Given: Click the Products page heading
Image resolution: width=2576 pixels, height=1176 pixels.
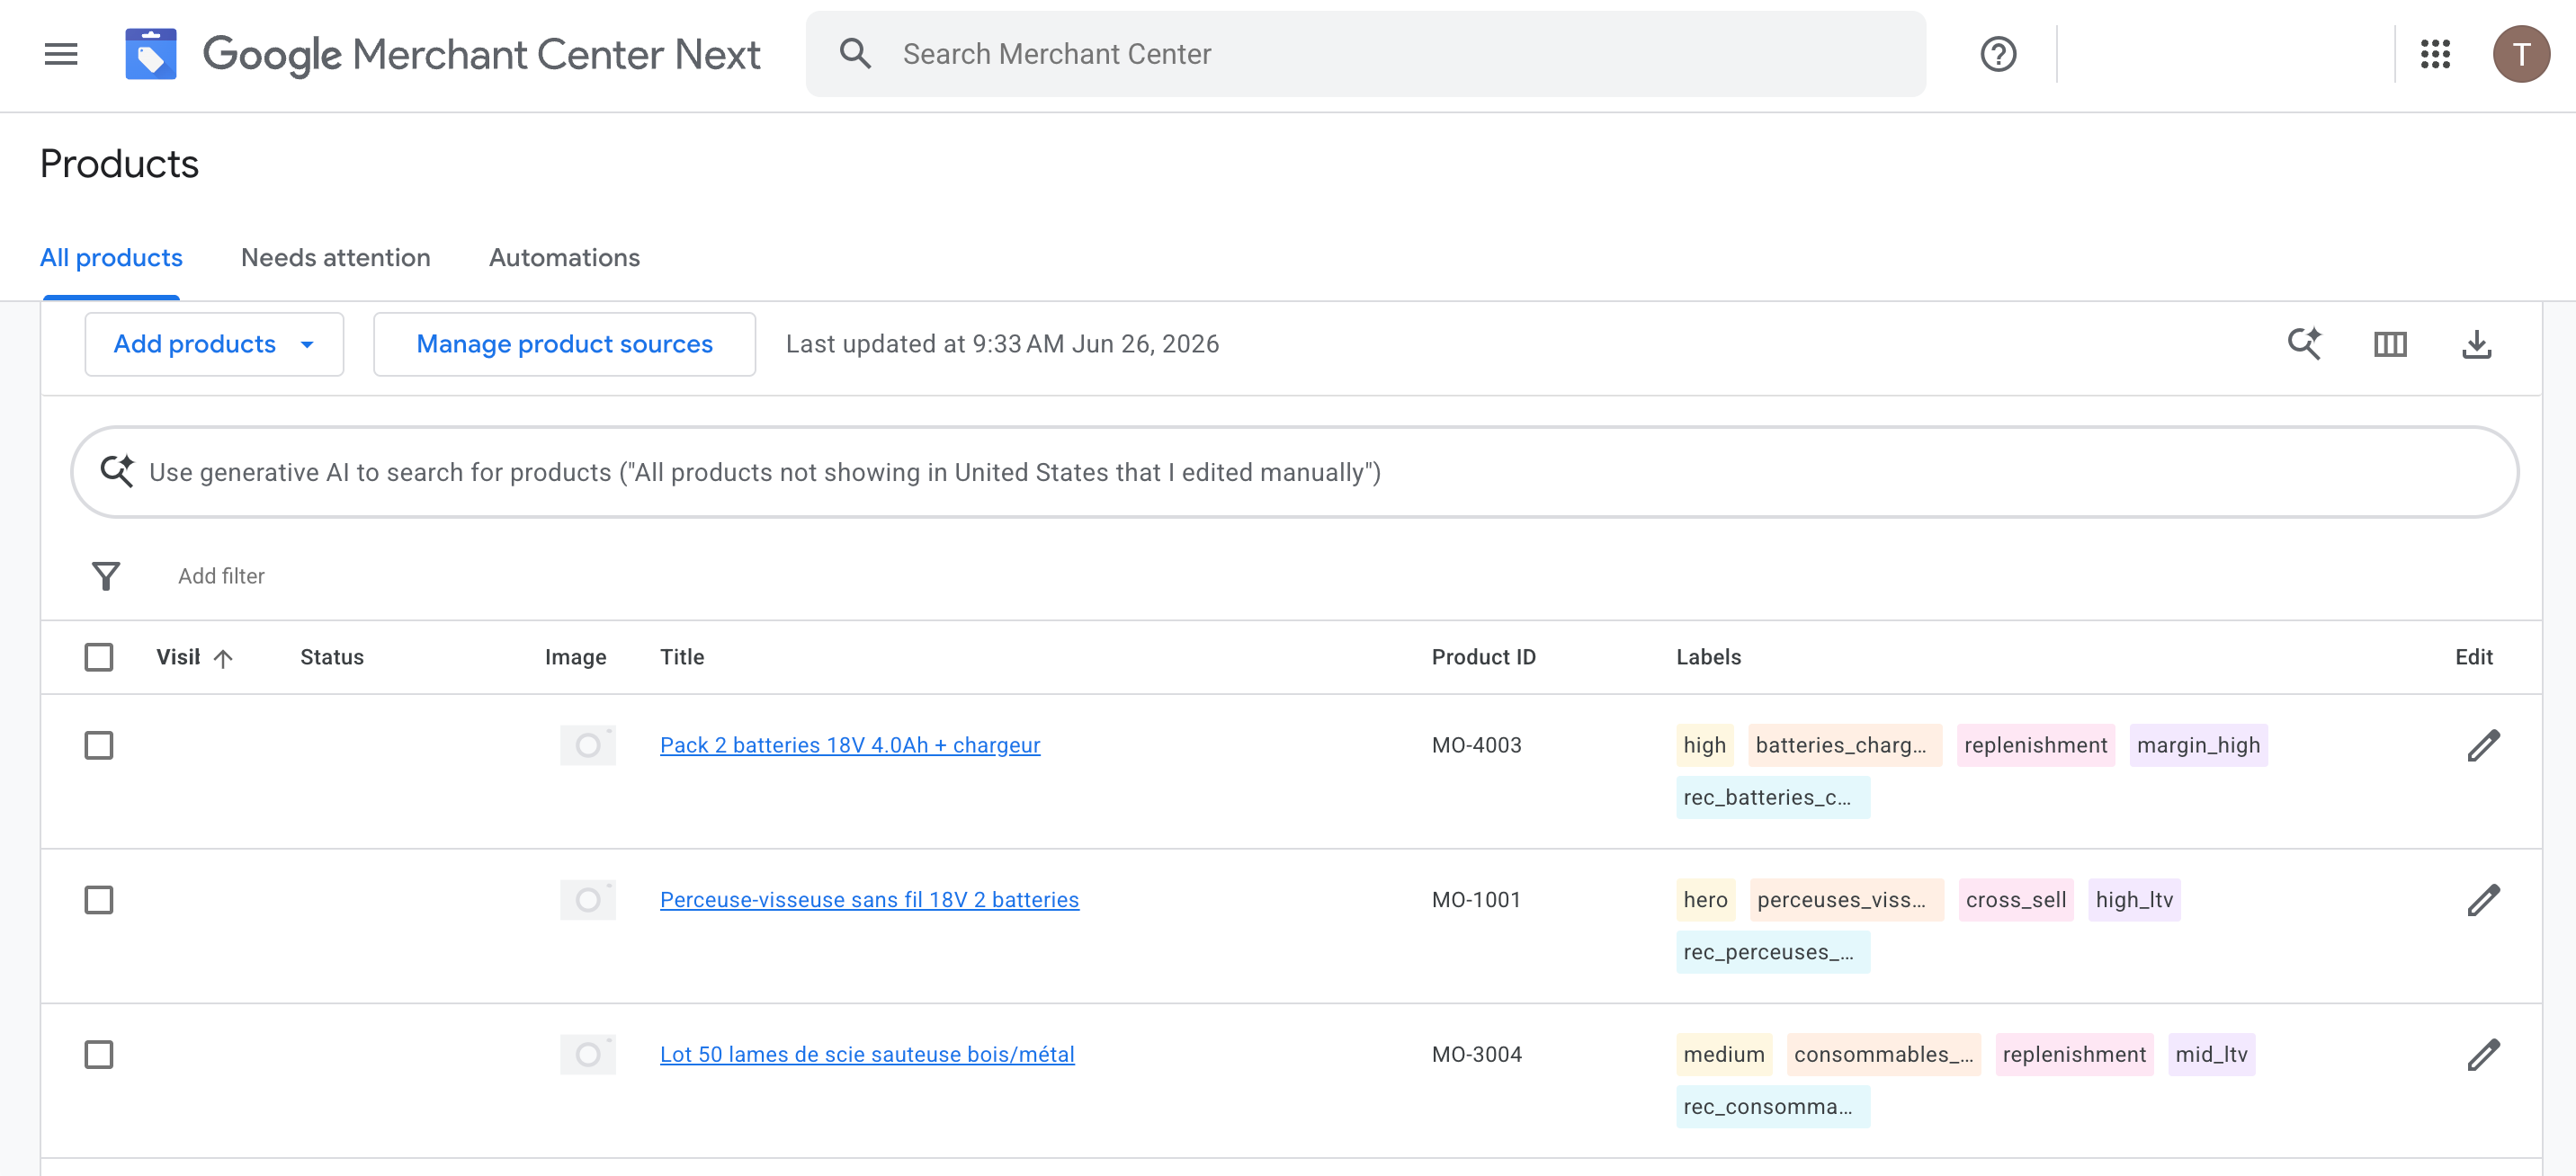Looking at the screenshot, I should (x=119, y=164).
